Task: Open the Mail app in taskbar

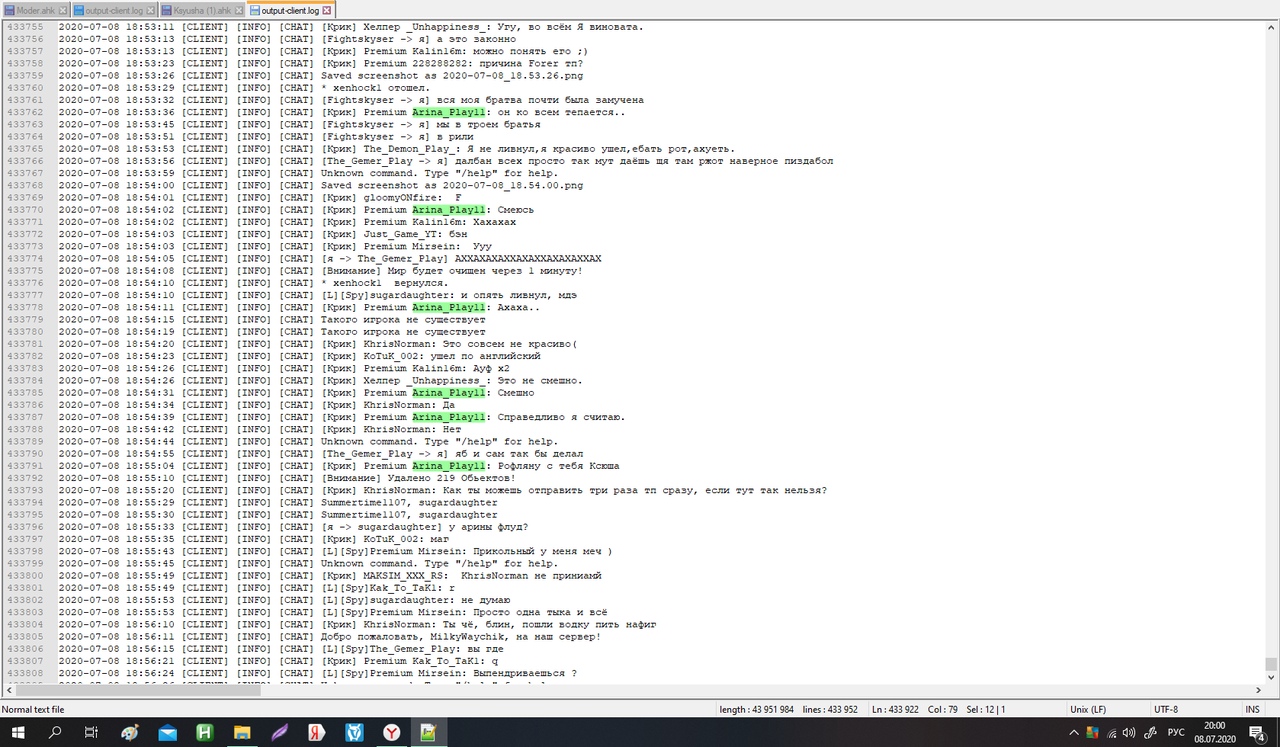Action: tap(167, 732)
